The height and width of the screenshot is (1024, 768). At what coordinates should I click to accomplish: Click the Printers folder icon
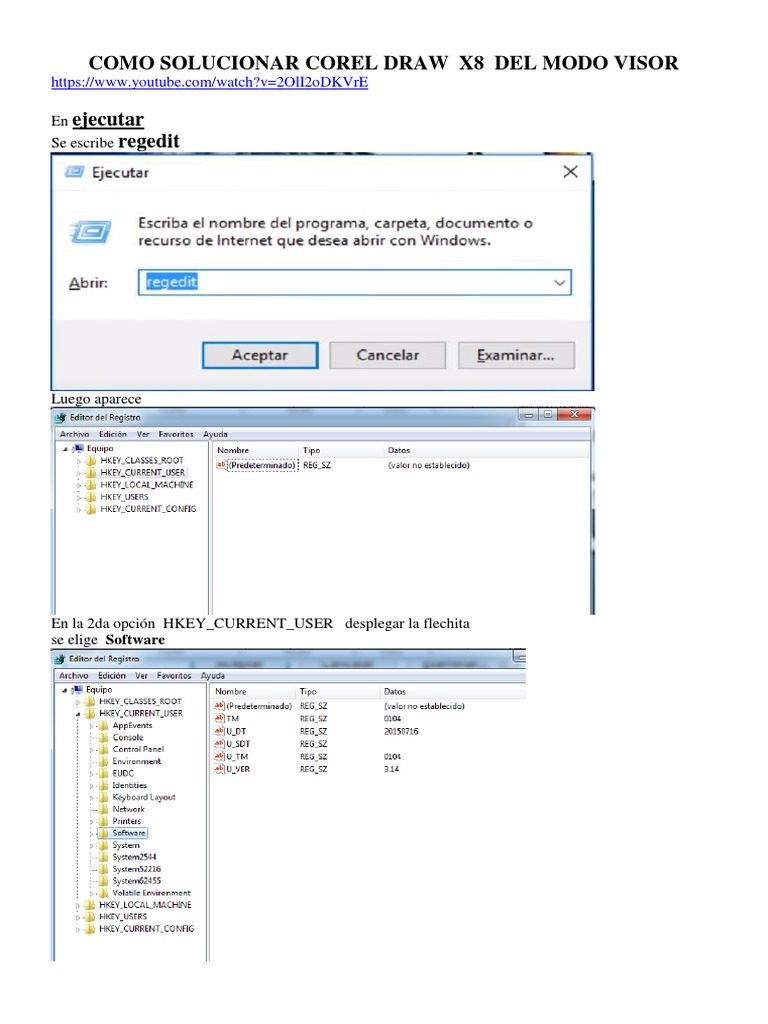coord(103,822)
